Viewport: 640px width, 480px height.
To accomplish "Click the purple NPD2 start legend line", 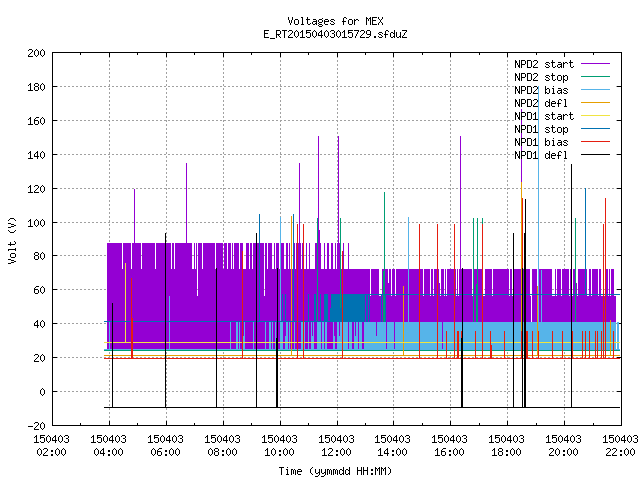I will pyautogui.click(x=596, y=64).
